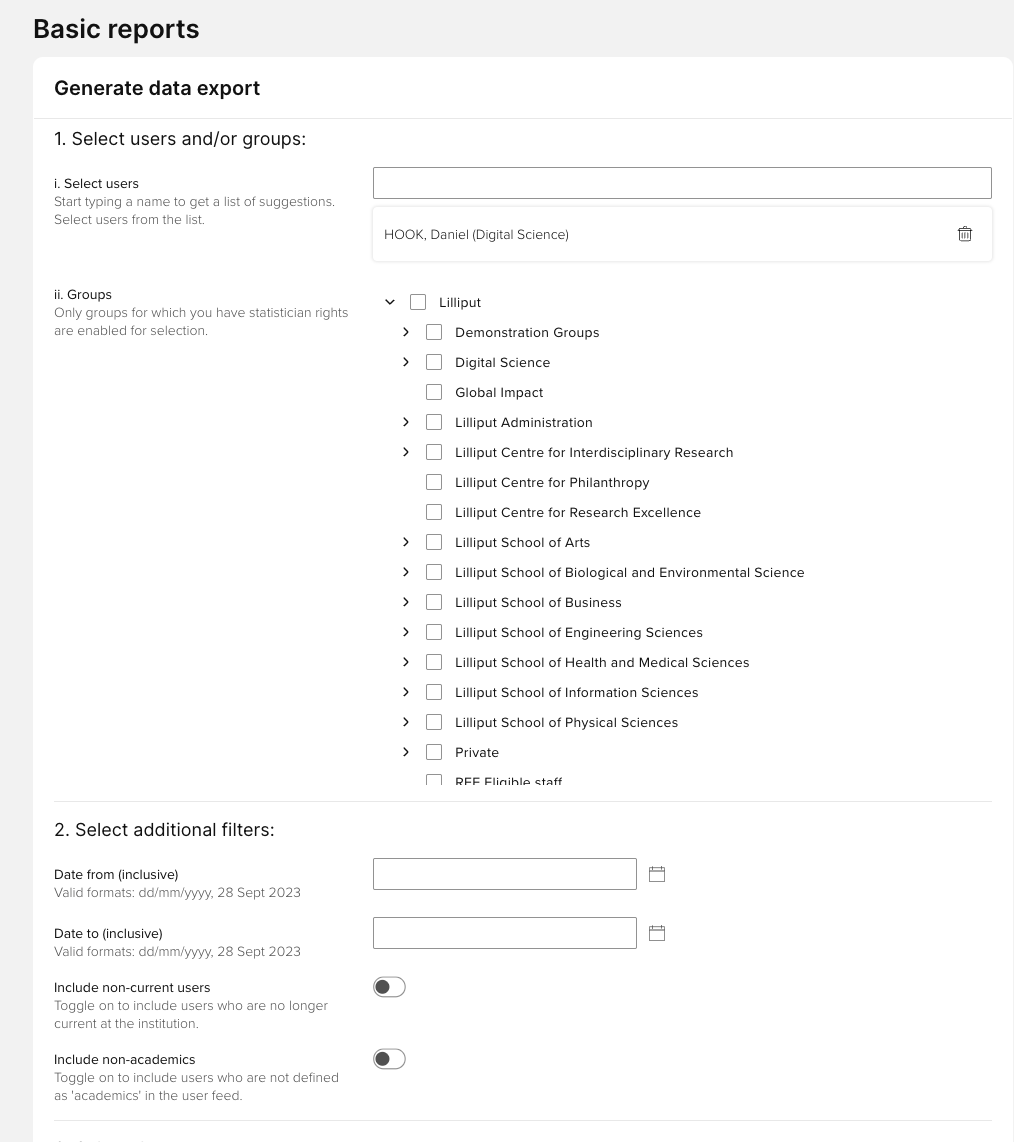The width and height of the screenshot is (1014, 1142).
Task: Click Lilliput Centre for Research Excellence label
Action: click(578, 512)
